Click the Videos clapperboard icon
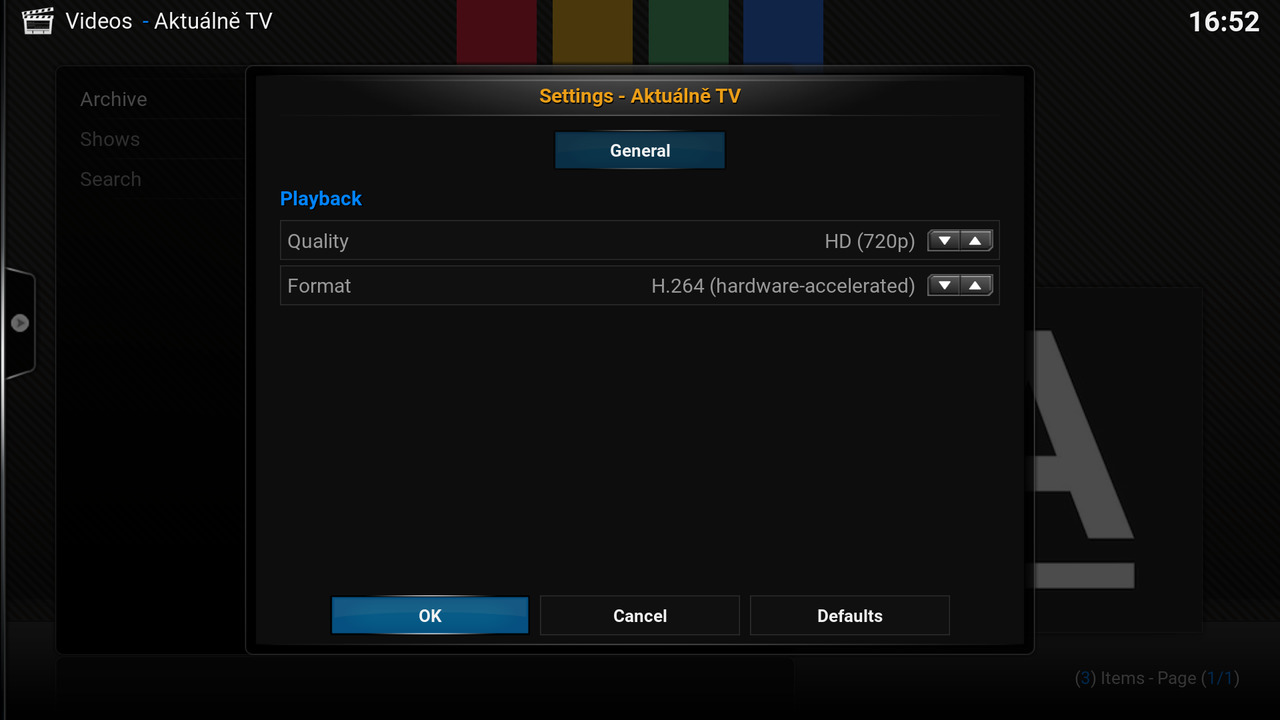Viewport: 1280px width, 720px height. 37,21
